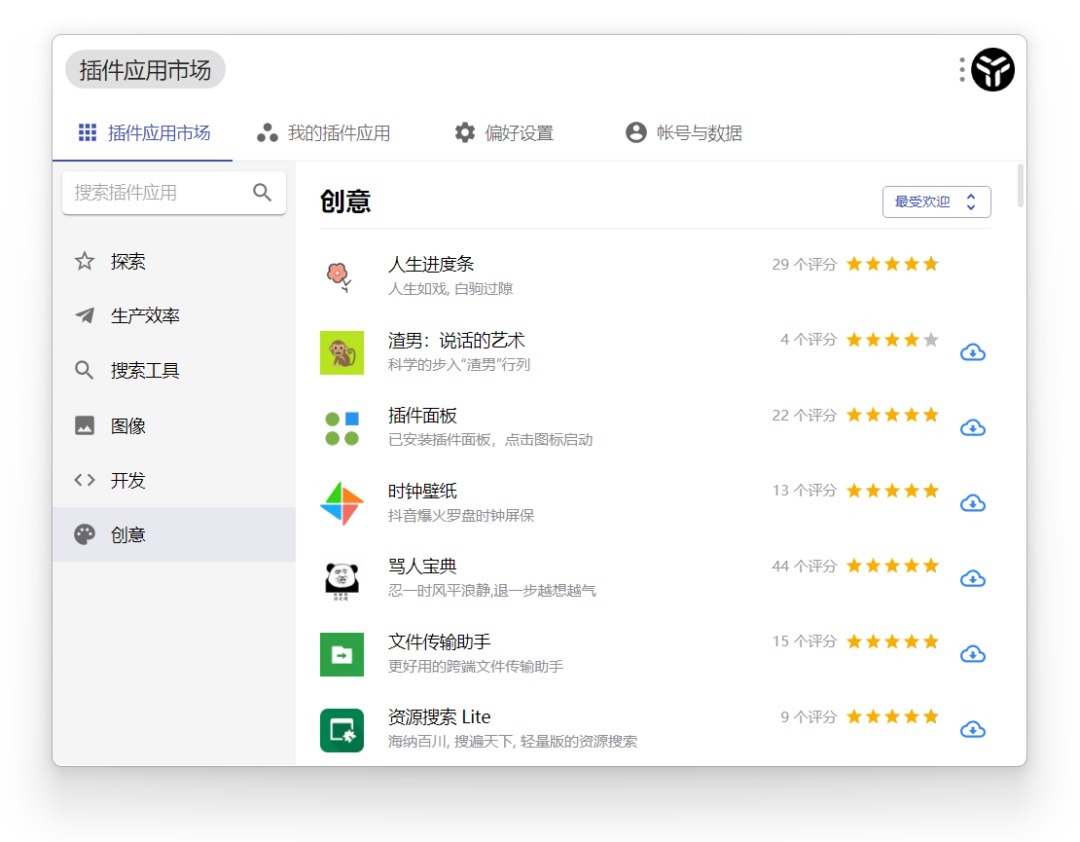Click the 插件应用市场 title pill
The height and width of the screenshot is (842, 1080).
tap(145, 70)
